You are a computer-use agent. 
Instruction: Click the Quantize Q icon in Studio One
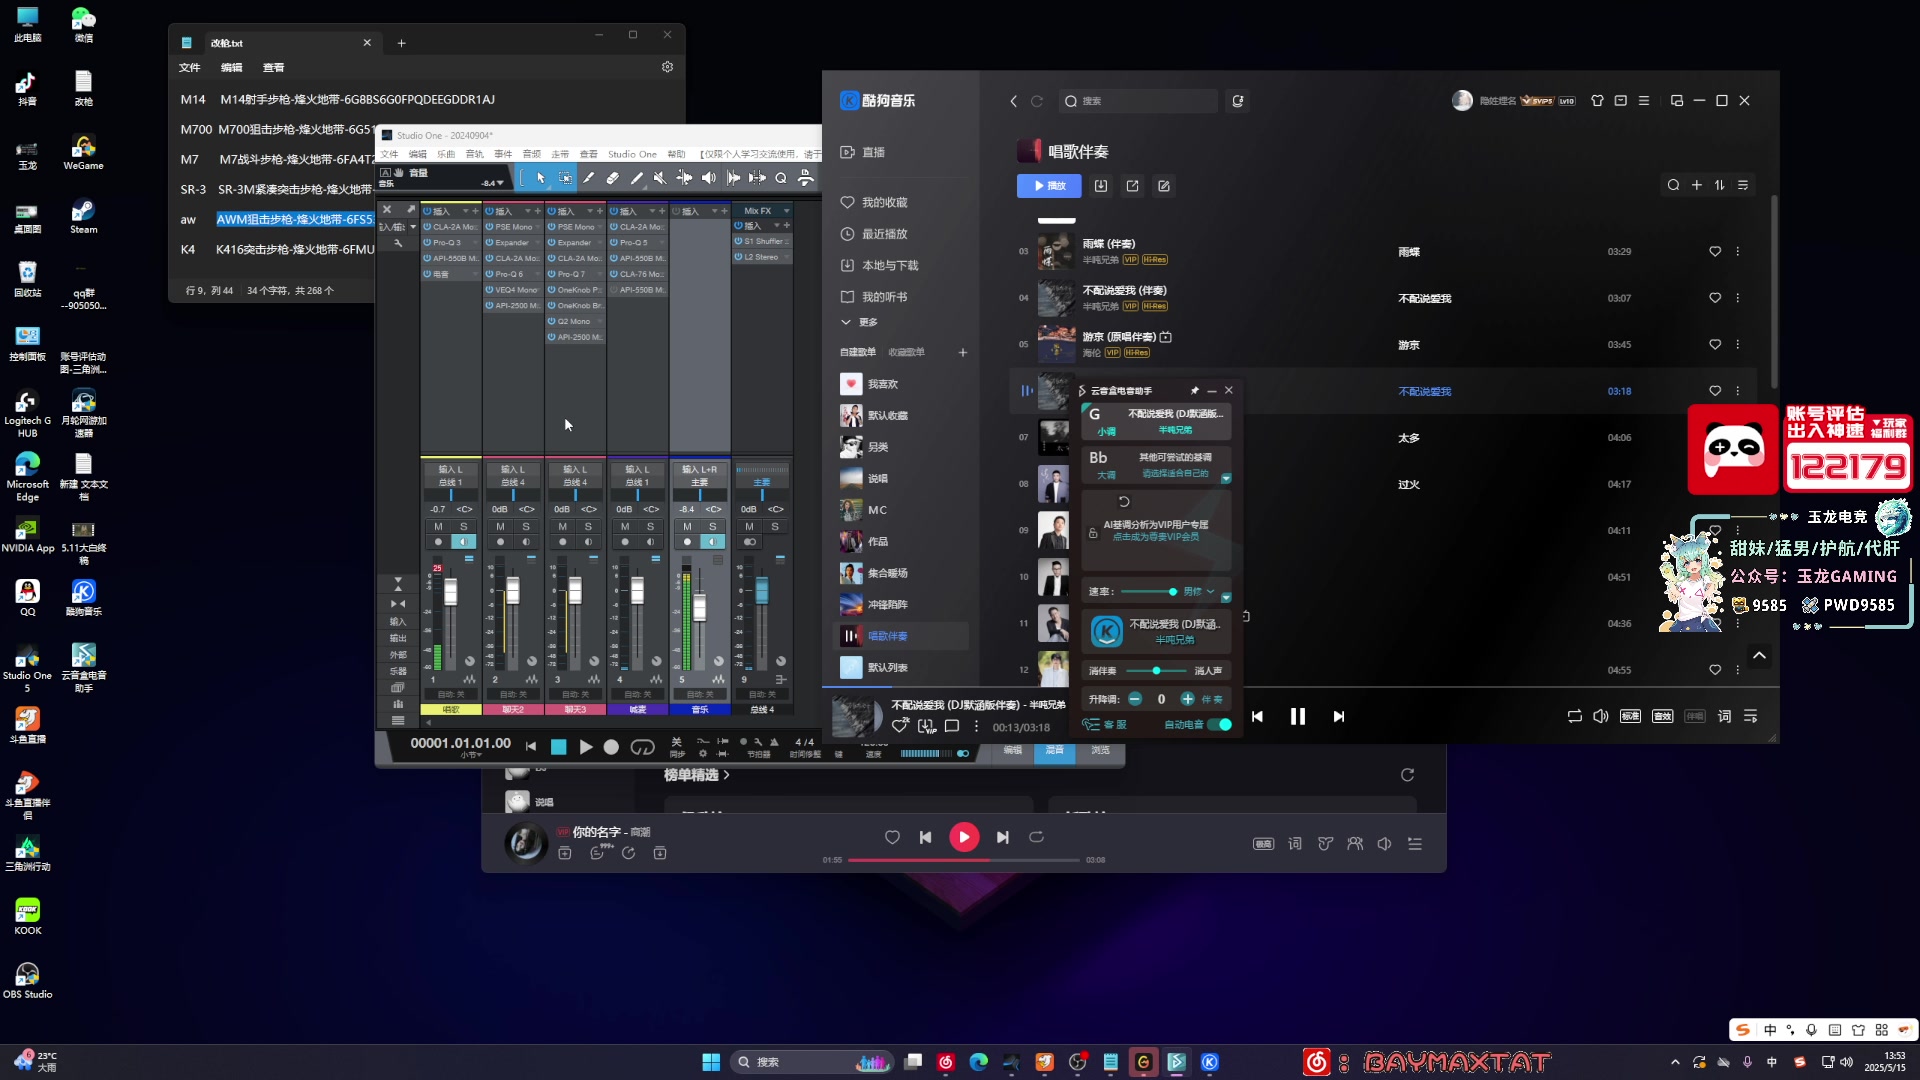click(781, 178)
